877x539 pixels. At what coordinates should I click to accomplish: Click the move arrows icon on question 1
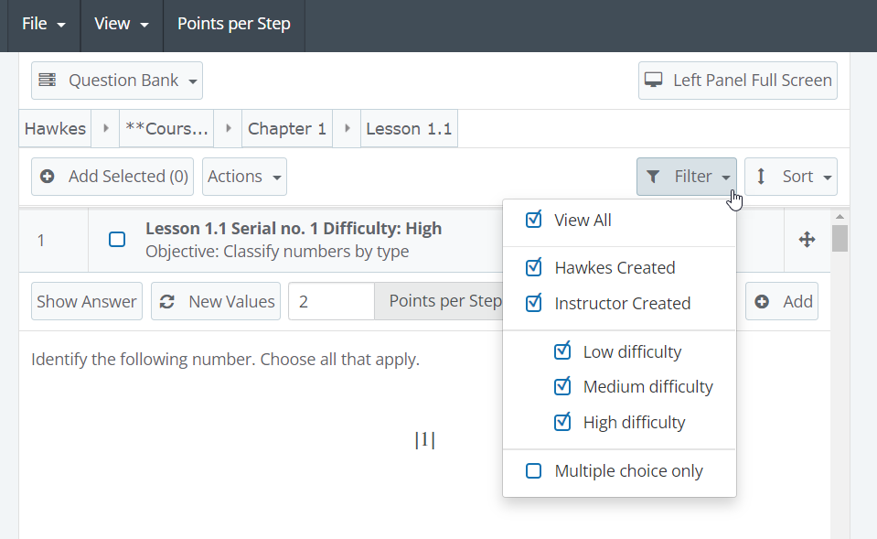point(807,240)
